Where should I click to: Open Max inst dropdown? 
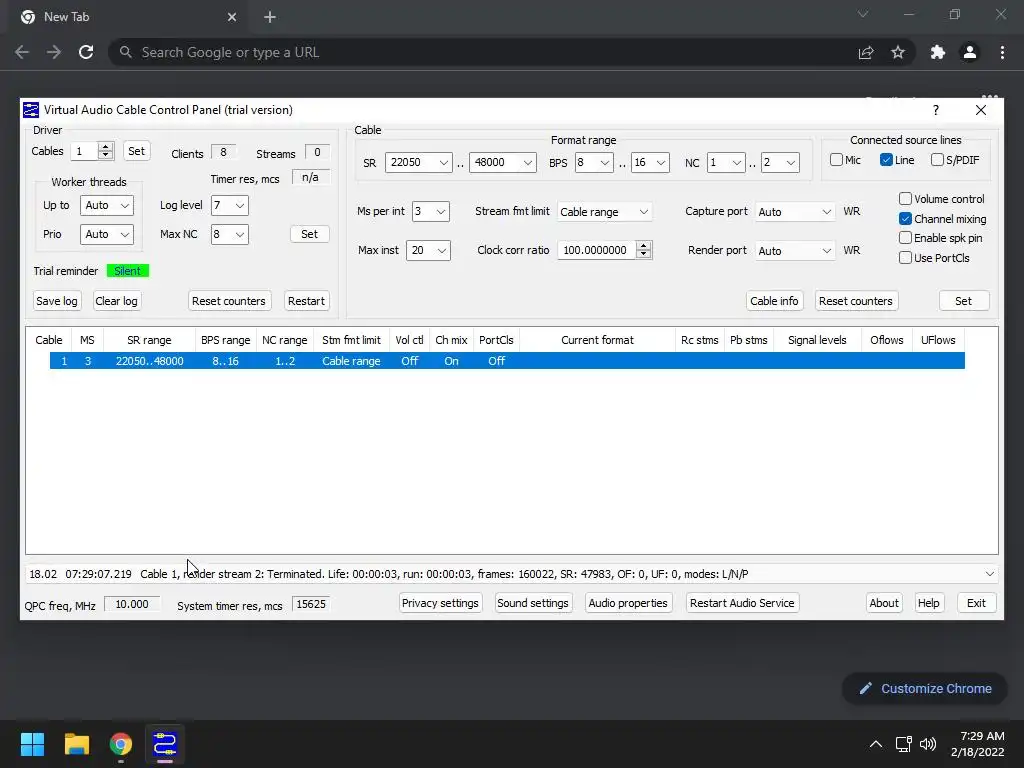tap(428, 250)
